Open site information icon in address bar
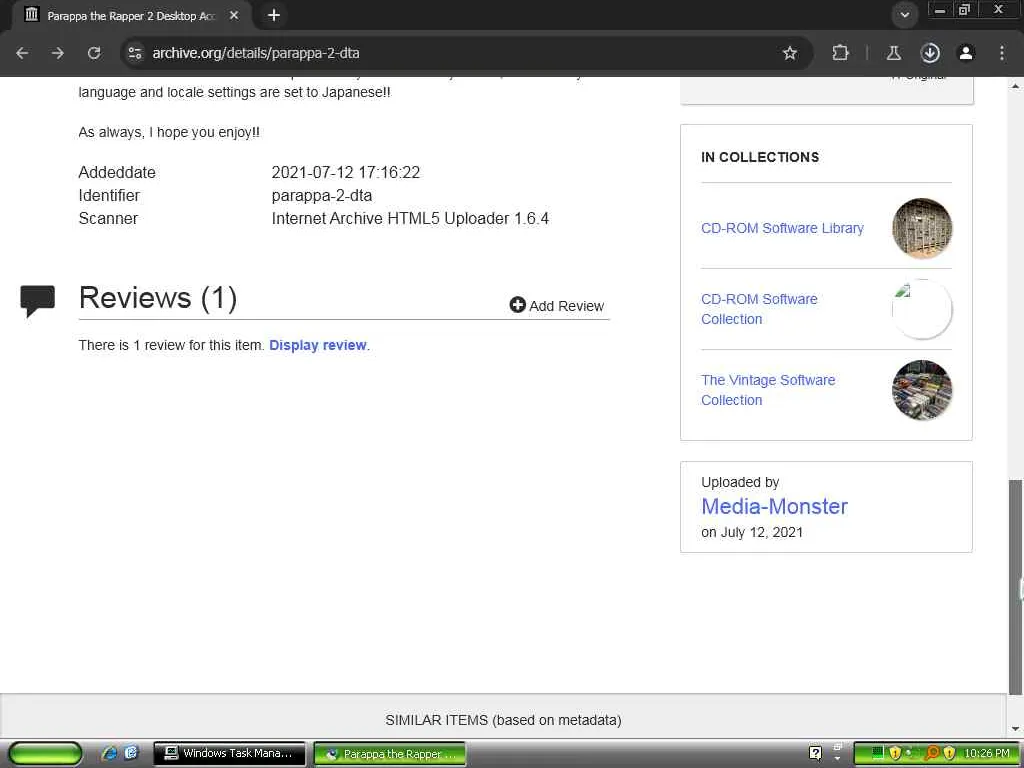 pyautogui.click(x=135, y=53)
